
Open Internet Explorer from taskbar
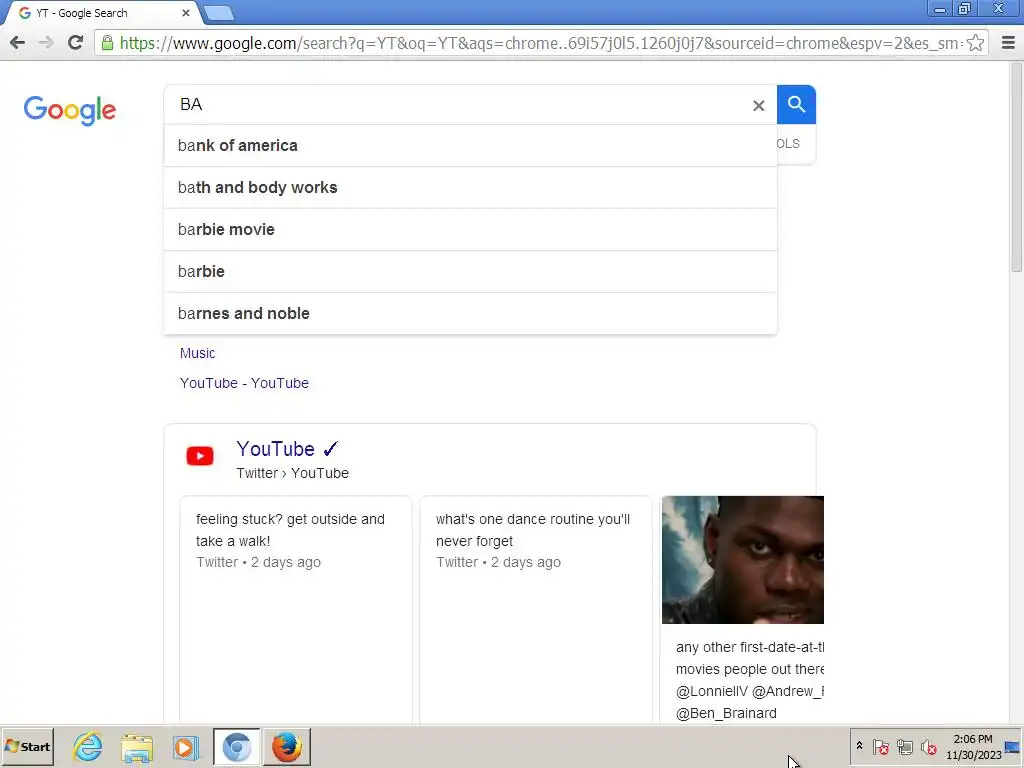tap(88, 746)
